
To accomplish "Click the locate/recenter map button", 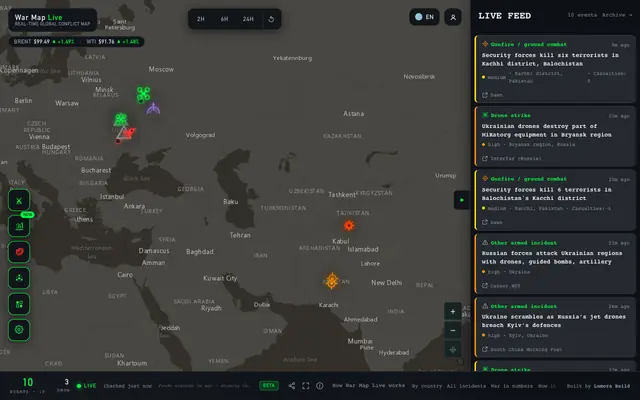I will pyautogui.click(x=453, y=350).
